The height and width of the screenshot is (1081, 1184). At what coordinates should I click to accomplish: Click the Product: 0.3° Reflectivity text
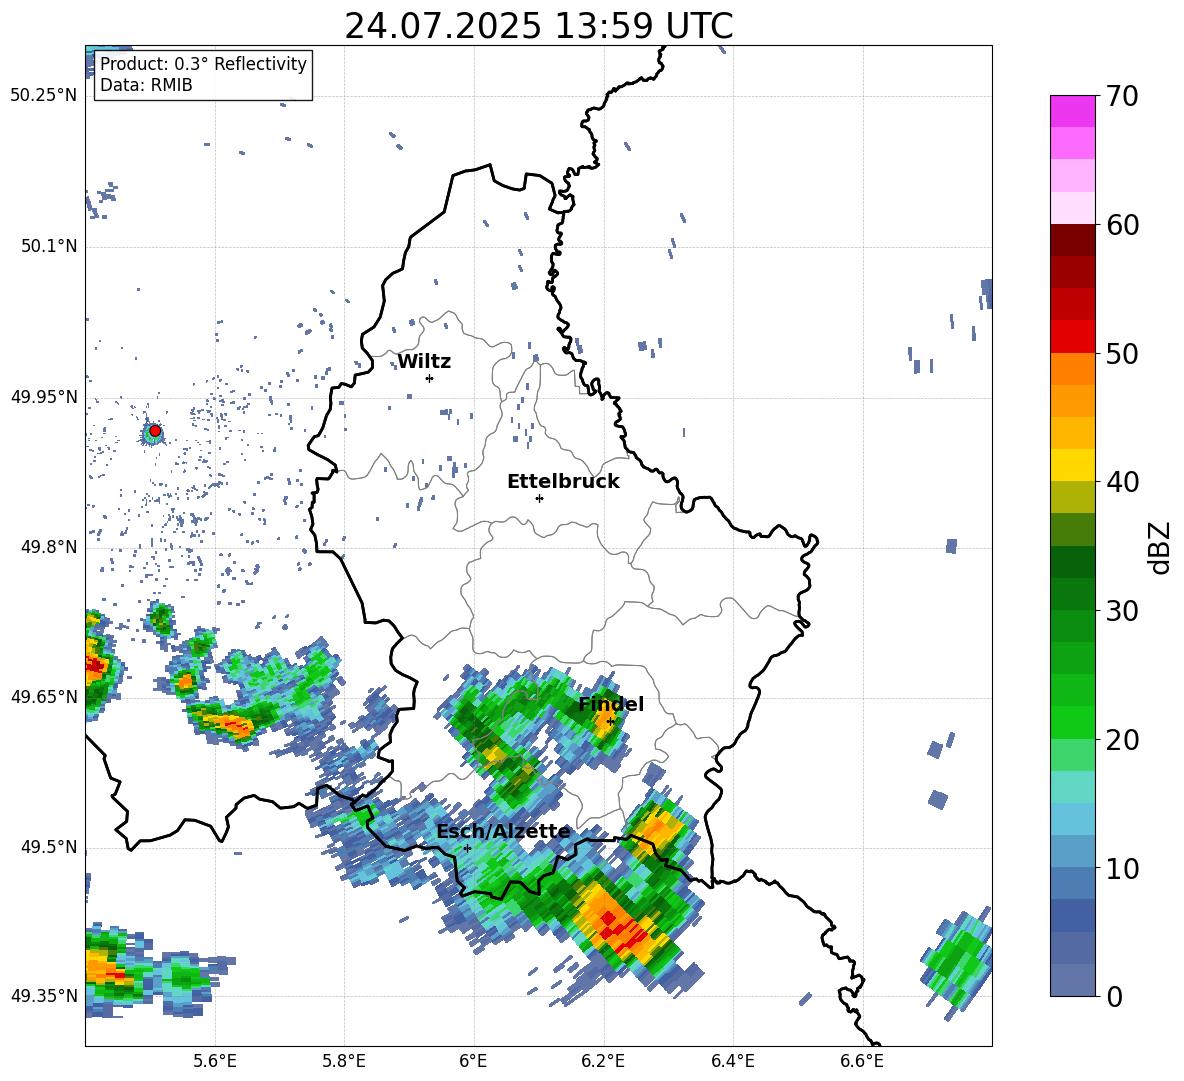pos(203,63)
